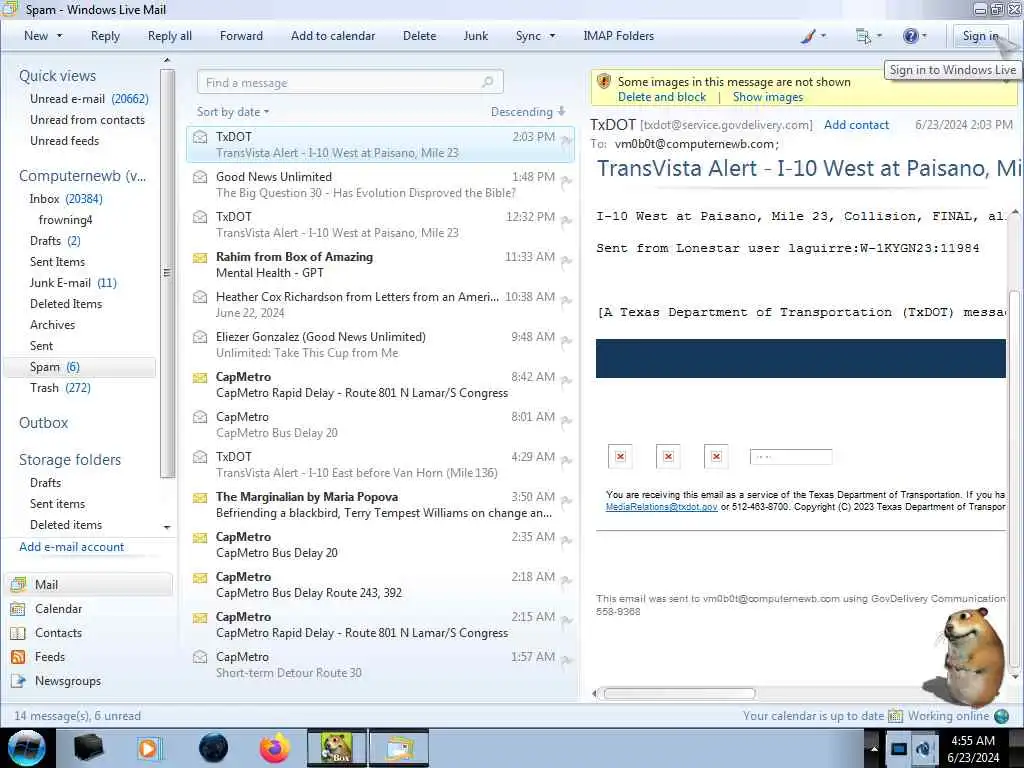The height and width of the screenshot is (768, 1024).
Task: Open the Sync dropdown arrow
Action: coord(552,37)
